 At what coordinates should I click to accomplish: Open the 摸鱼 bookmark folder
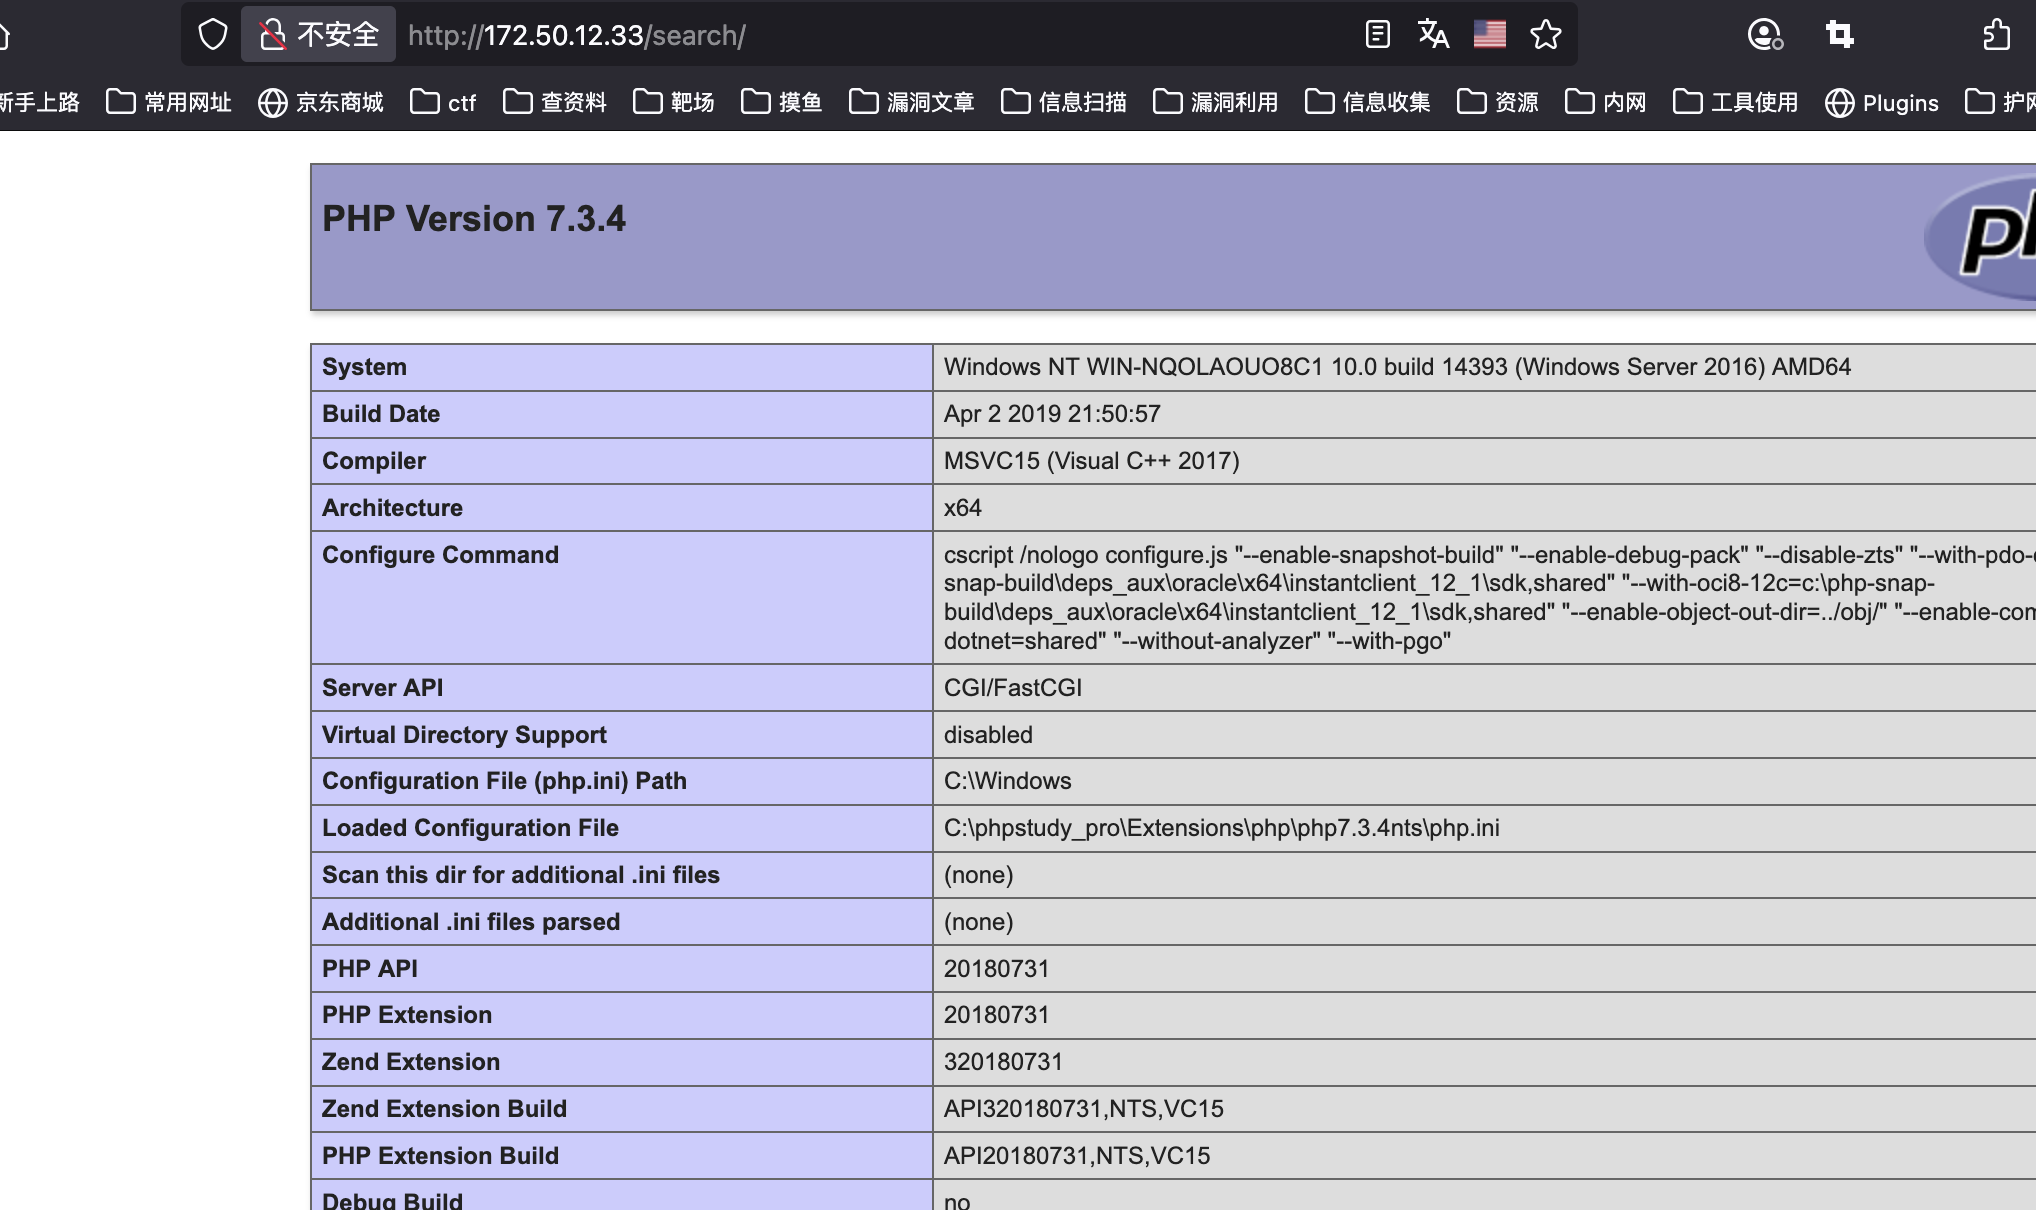[782, 102]
